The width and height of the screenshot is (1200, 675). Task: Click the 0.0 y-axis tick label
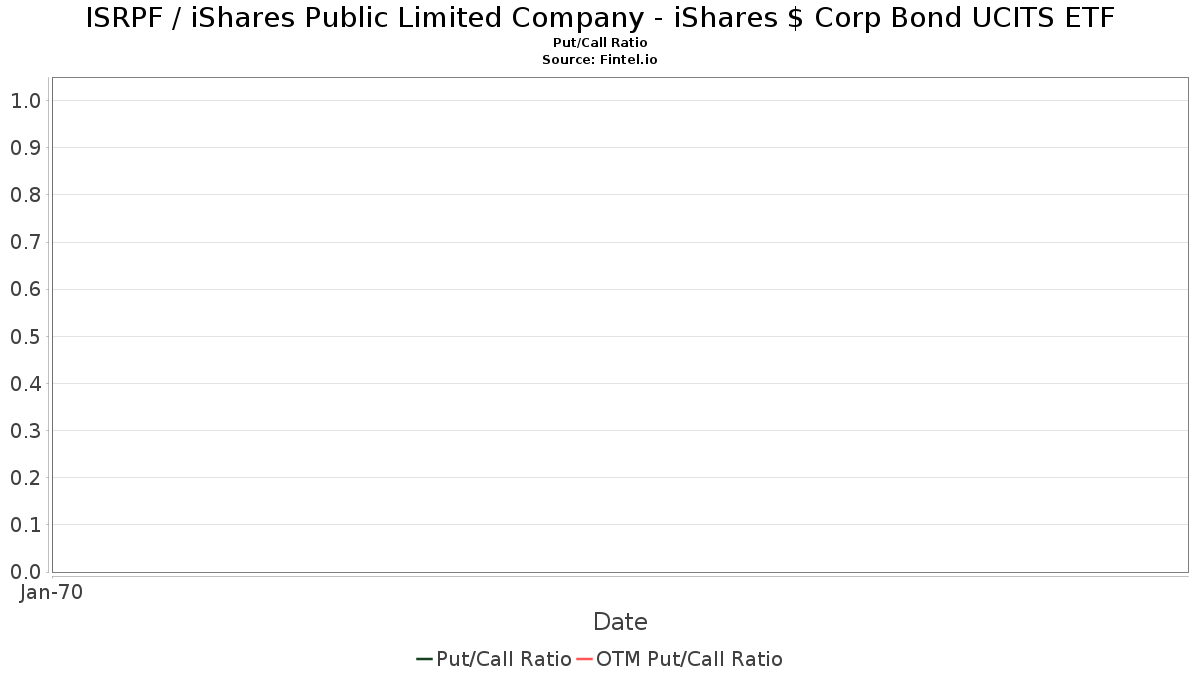[25, 572]
